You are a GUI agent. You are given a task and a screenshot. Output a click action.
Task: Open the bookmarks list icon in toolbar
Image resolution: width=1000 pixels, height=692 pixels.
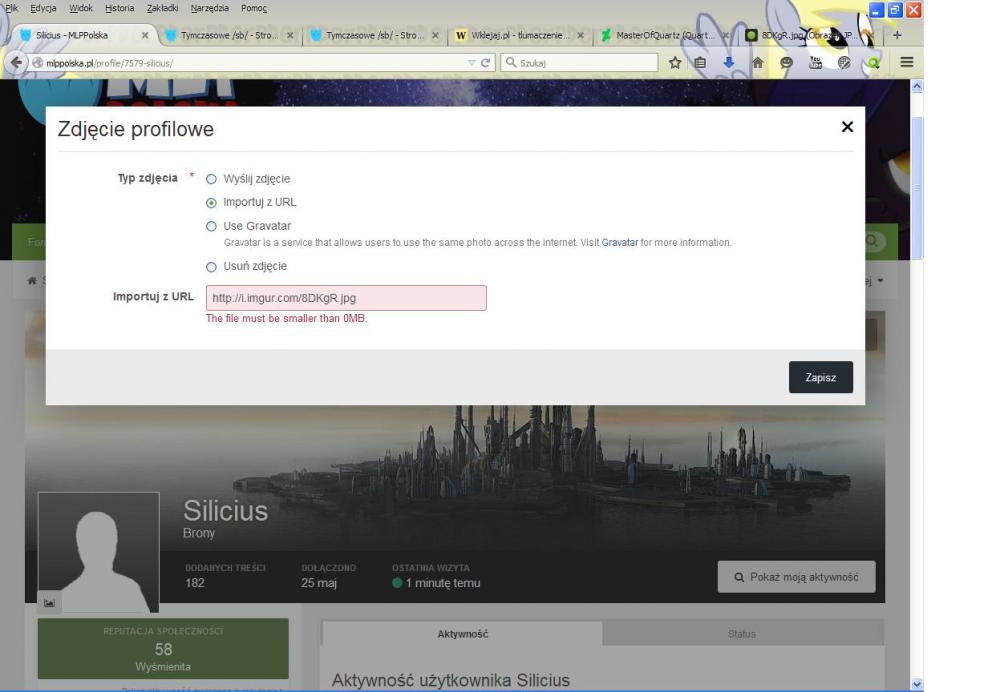coord(700,63)
